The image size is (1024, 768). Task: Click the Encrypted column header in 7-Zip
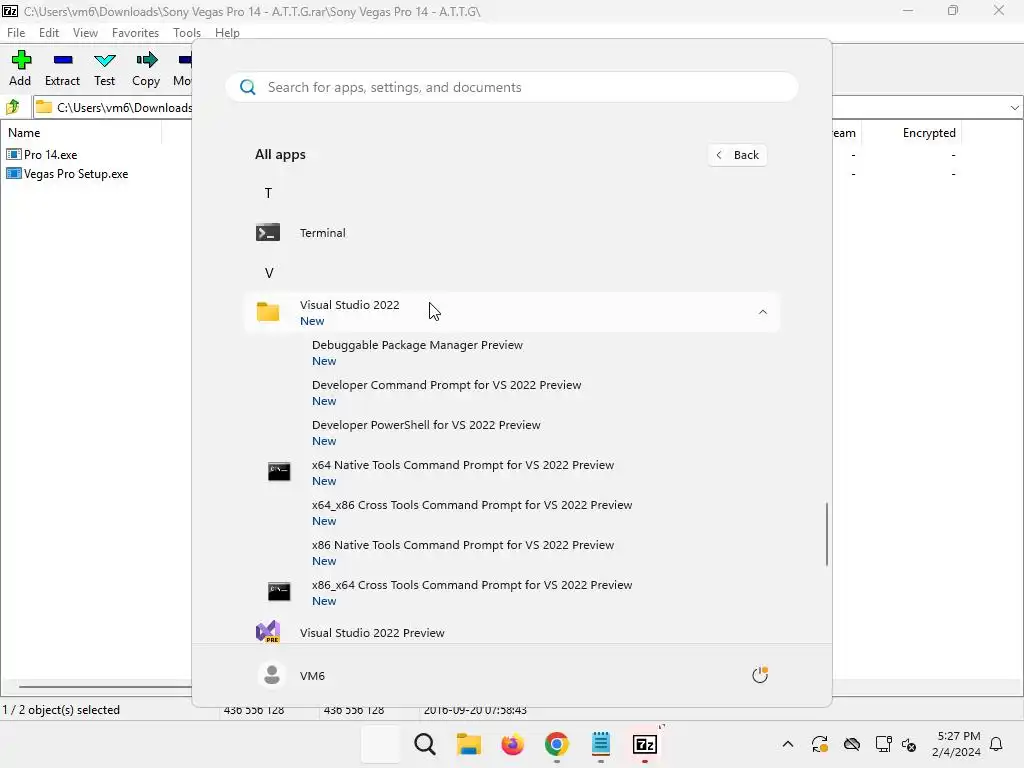point(929,133)
